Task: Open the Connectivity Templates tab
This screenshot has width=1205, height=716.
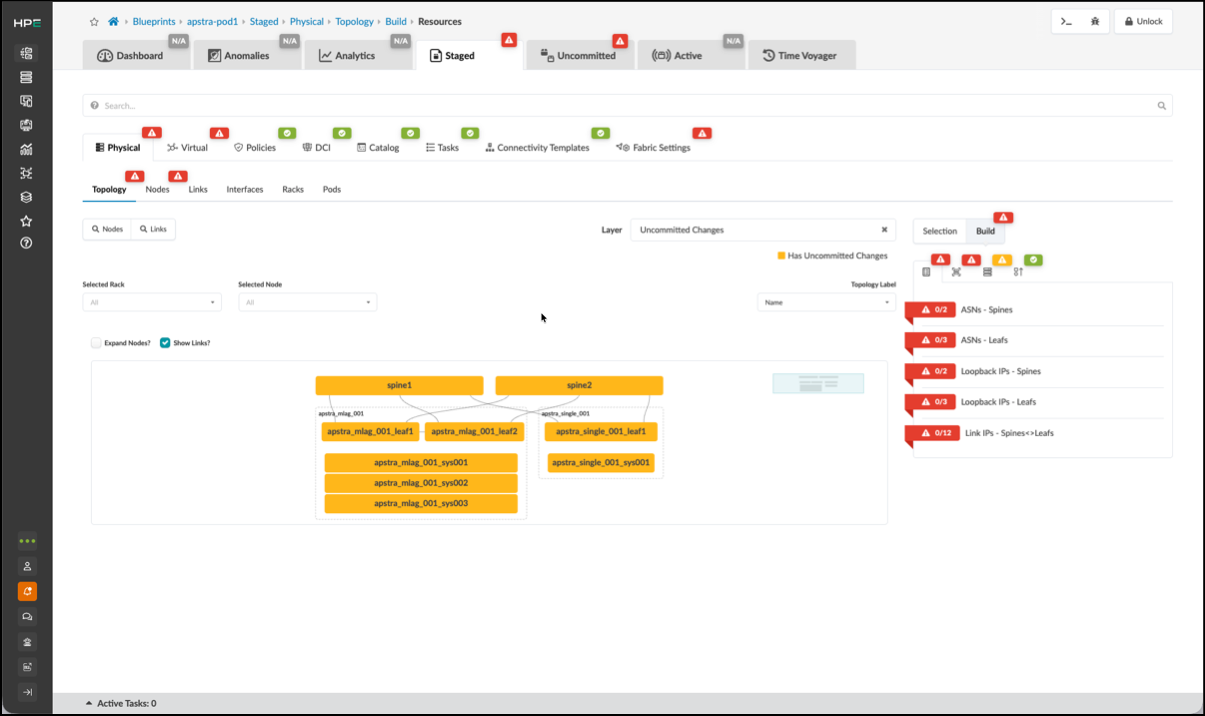Action: point(537,148)
